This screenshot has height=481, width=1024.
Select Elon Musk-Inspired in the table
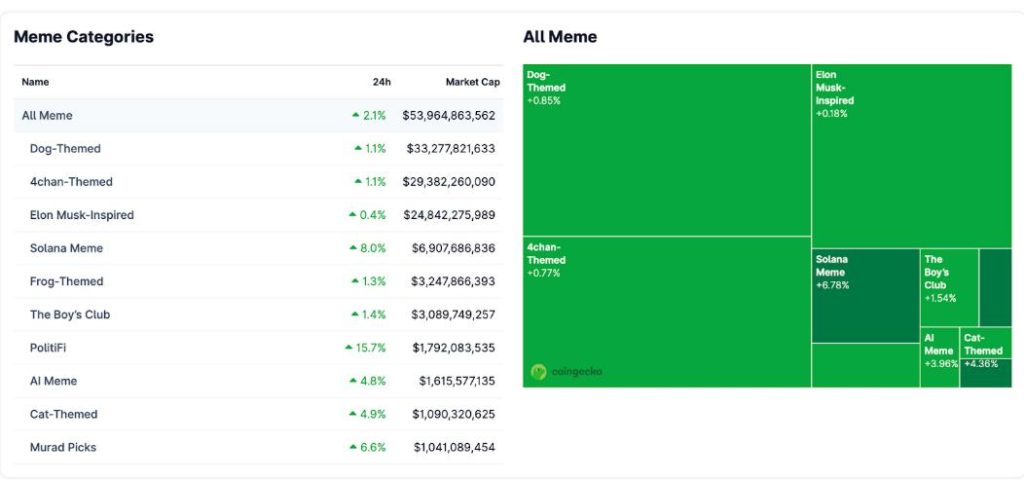(81, 215)
